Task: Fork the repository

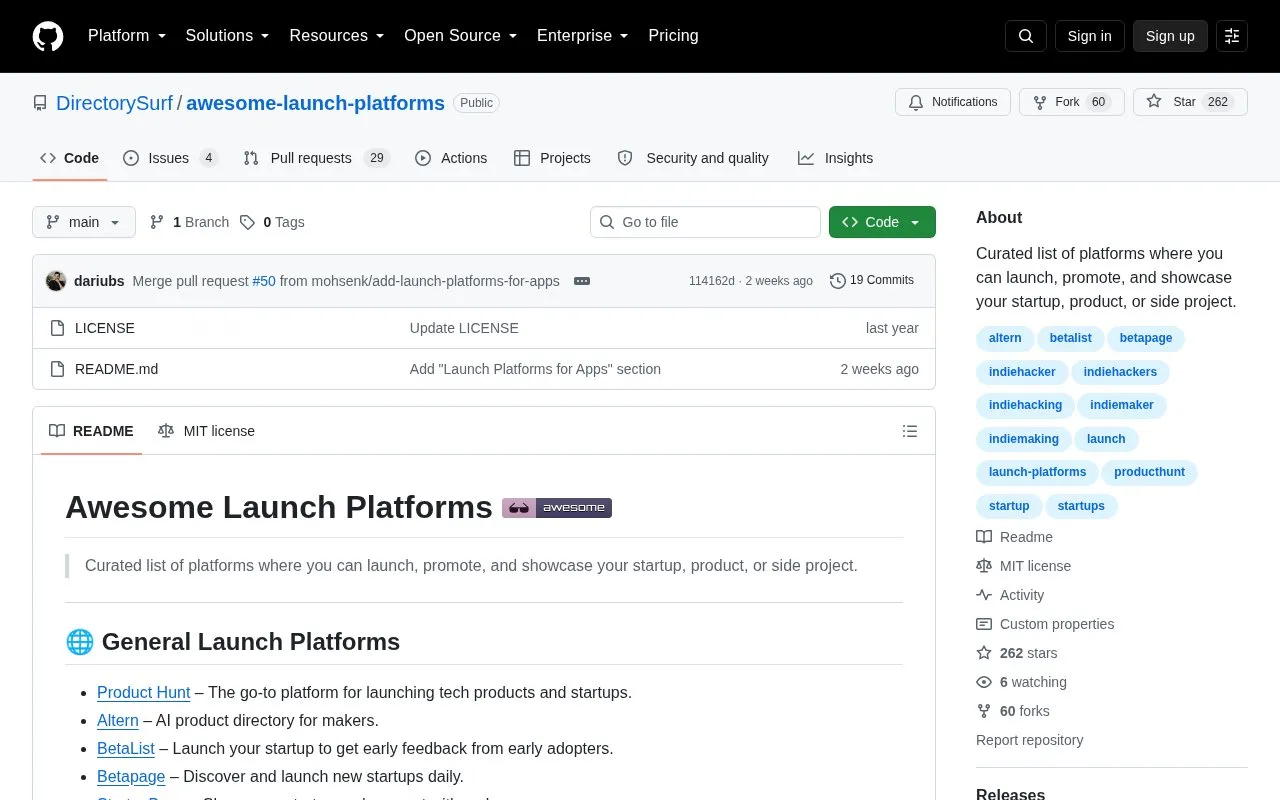Action: coord(1072,102)
